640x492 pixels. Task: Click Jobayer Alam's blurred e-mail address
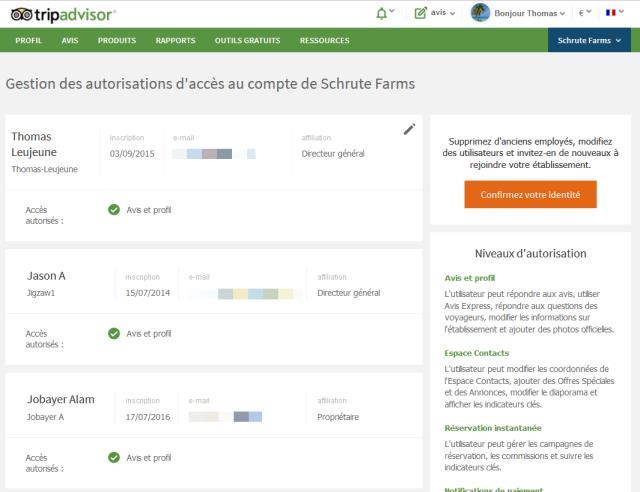[x=225, y=417]
